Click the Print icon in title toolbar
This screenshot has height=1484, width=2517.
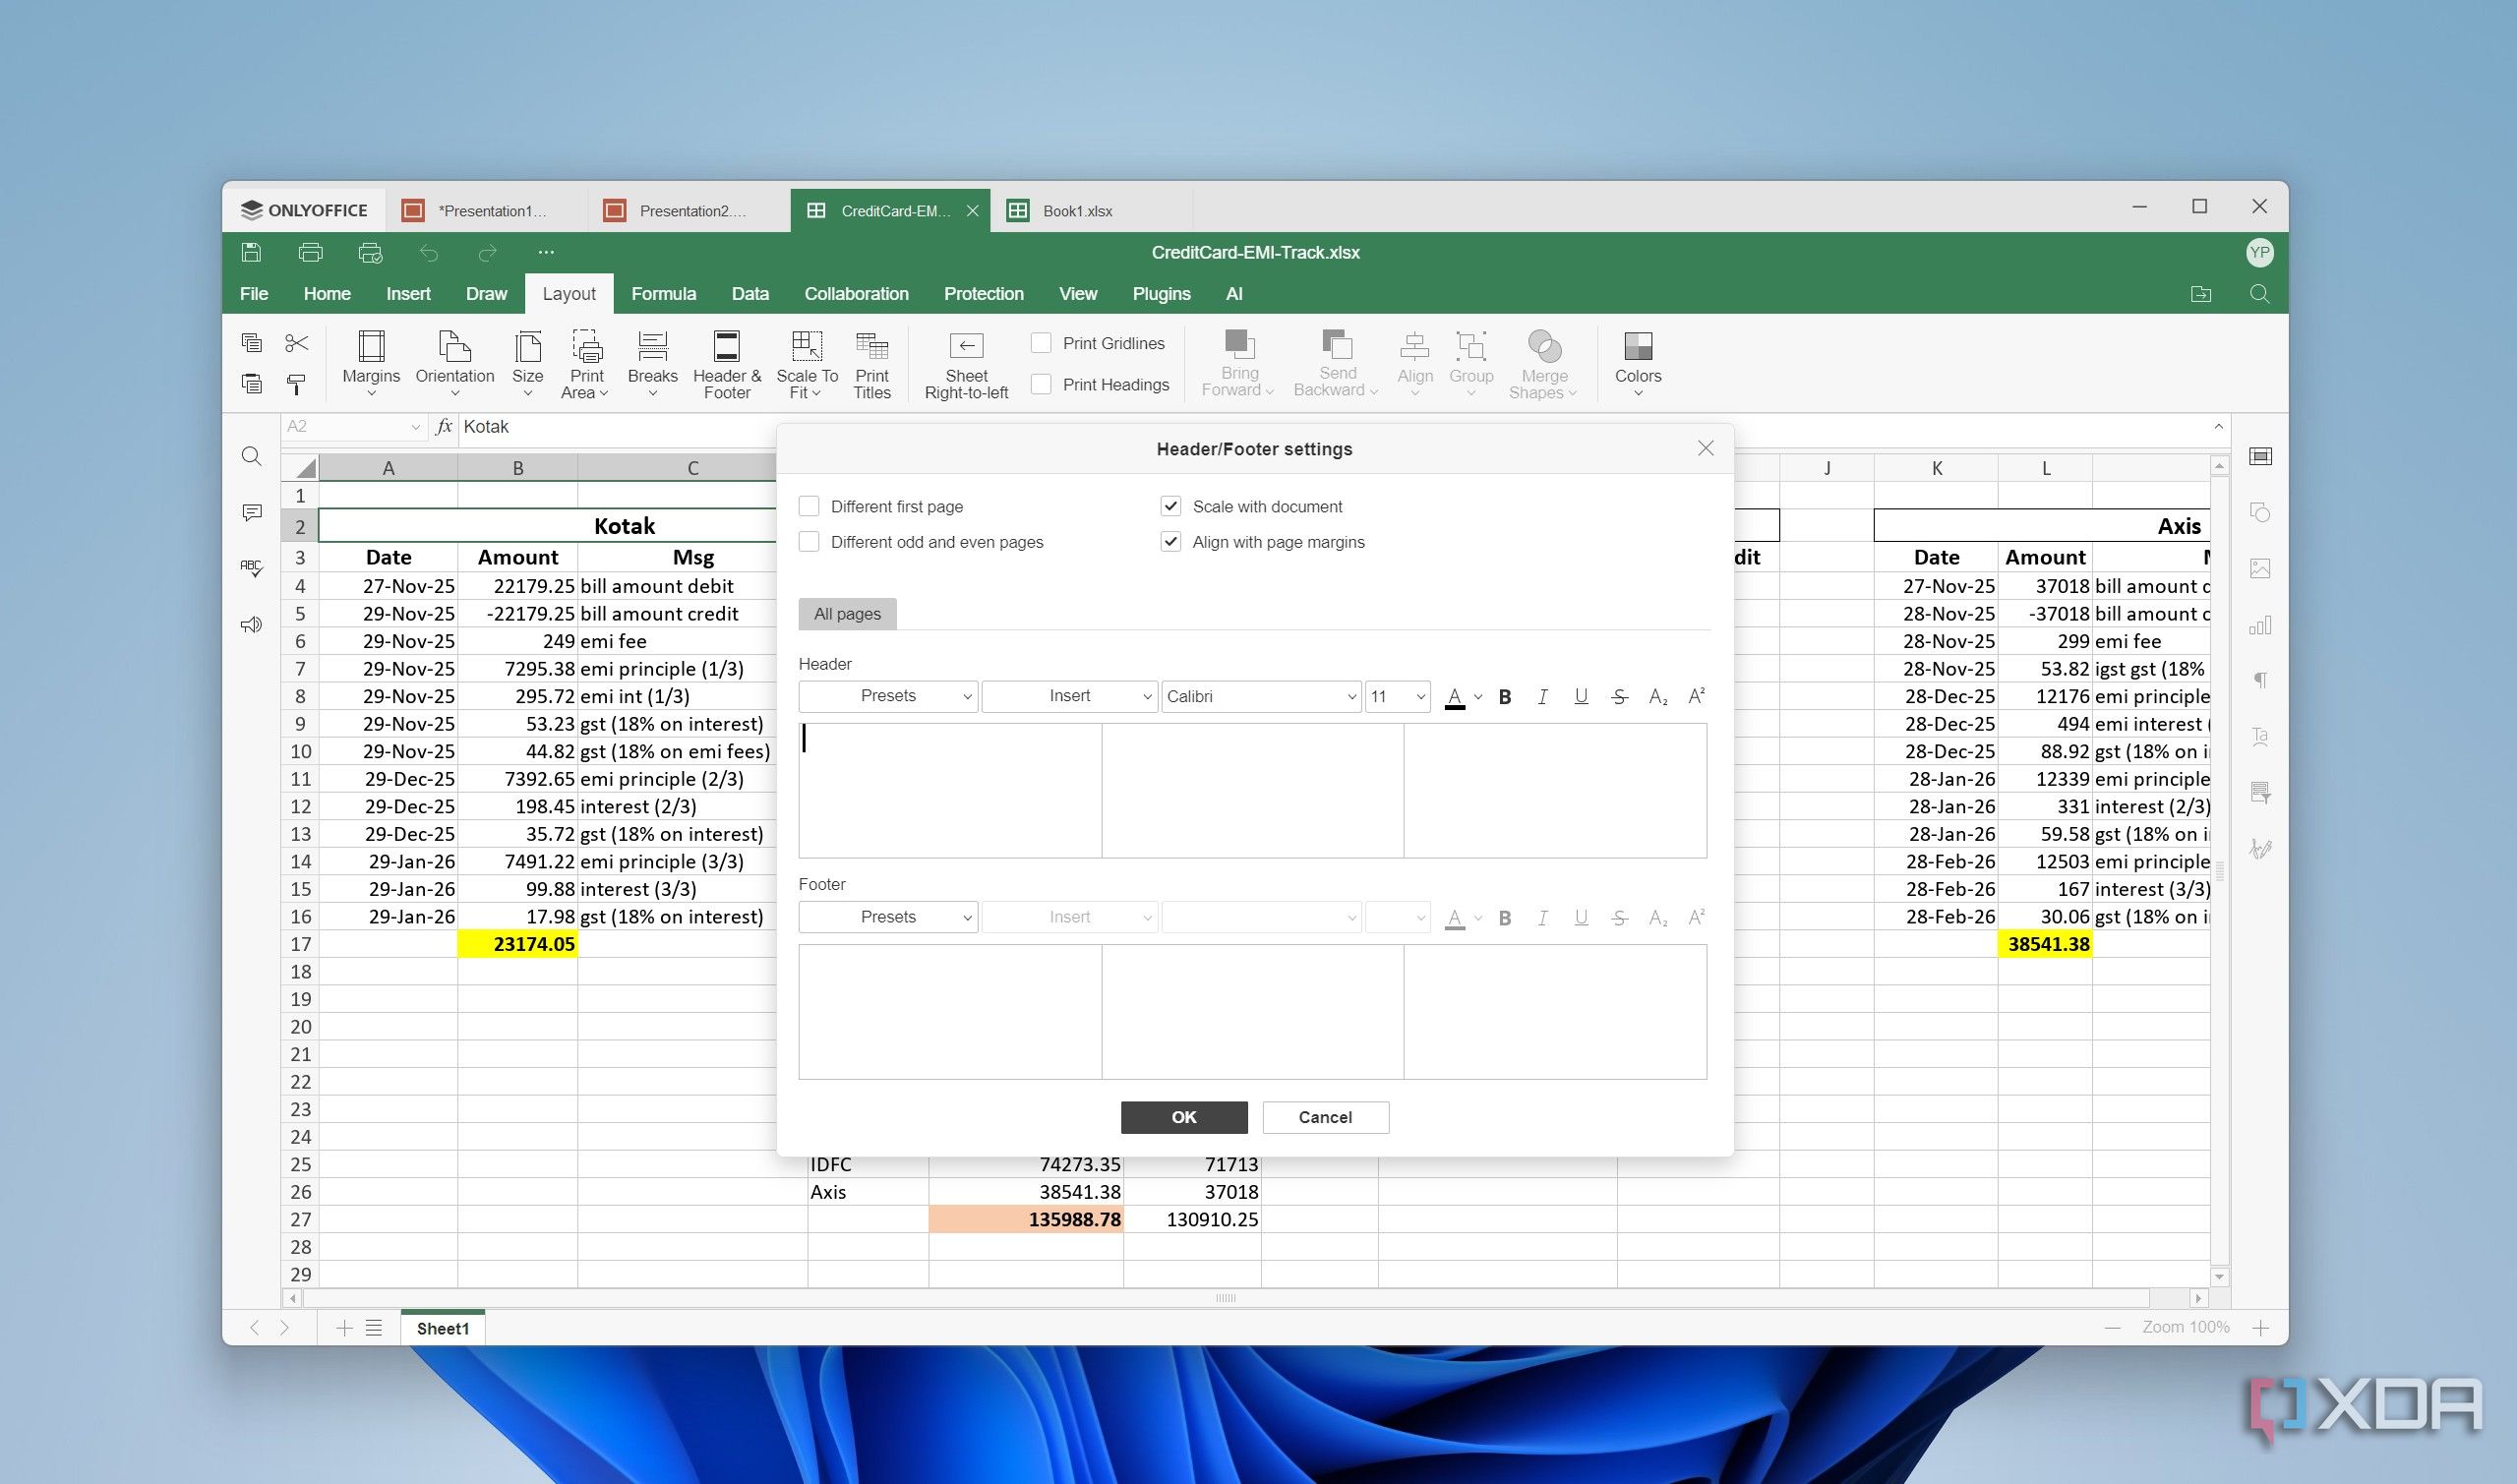[310, 252]
